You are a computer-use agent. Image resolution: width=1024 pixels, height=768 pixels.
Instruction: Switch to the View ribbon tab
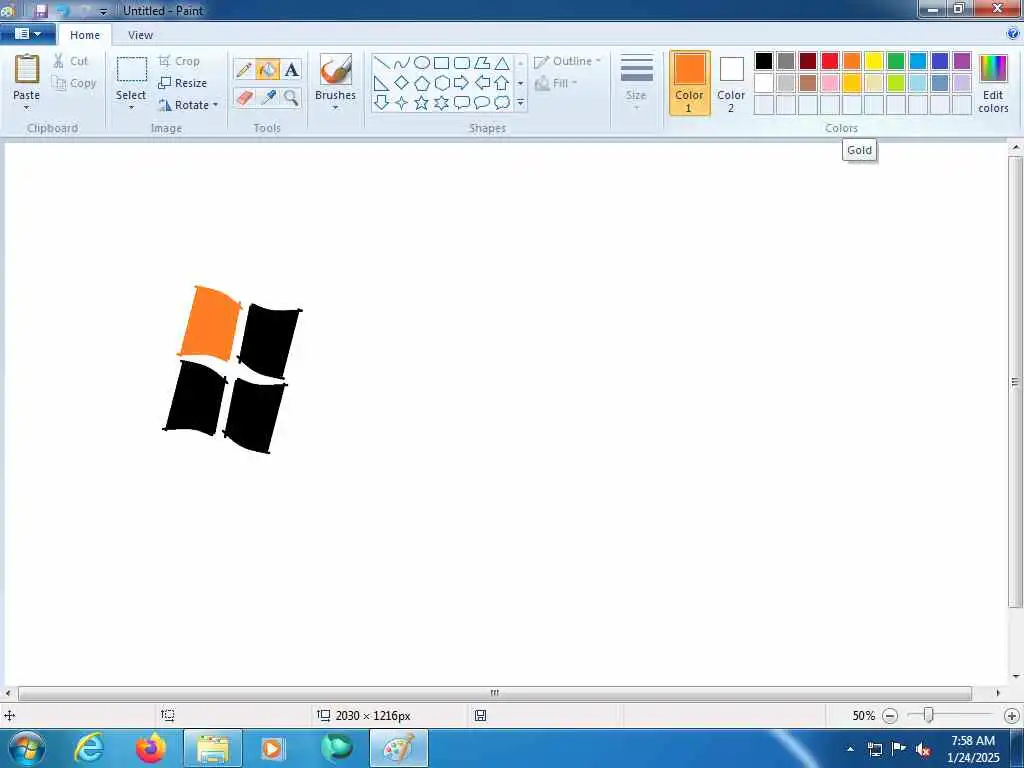point(140,35)
